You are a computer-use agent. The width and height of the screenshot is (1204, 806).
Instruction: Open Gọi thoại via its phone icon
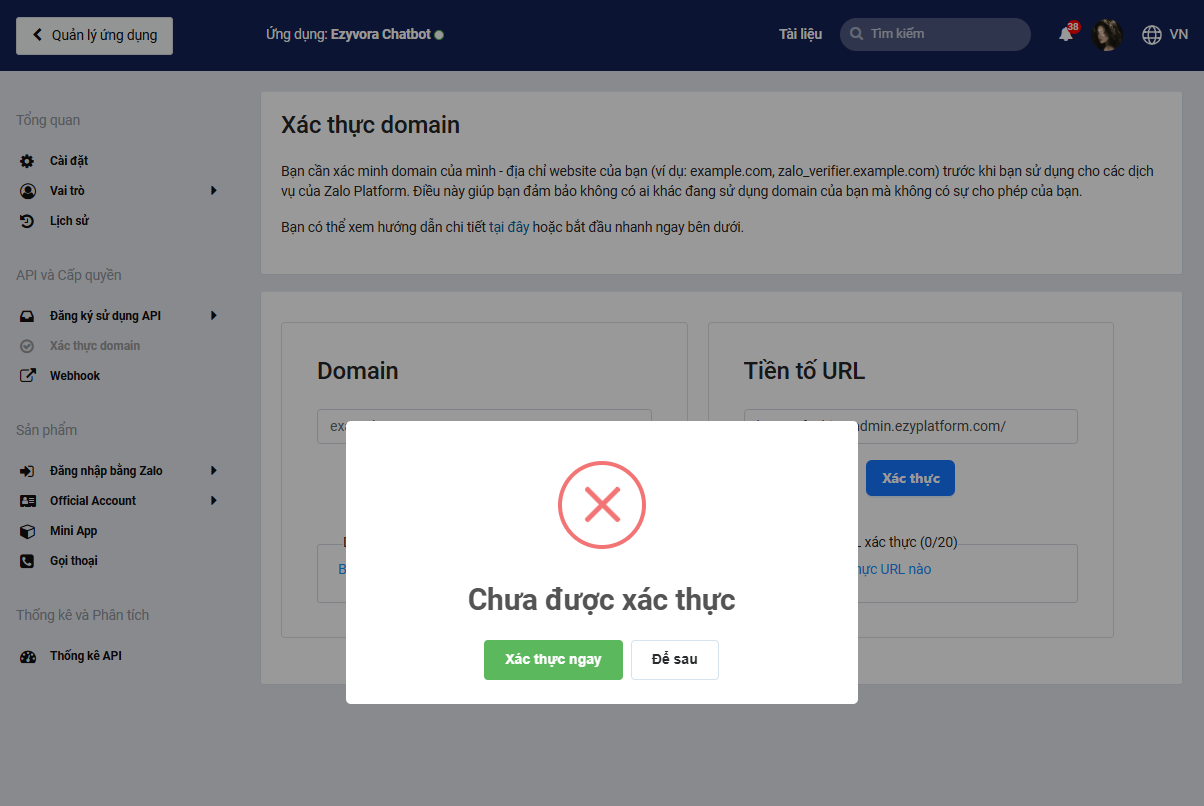coord(28,561)
